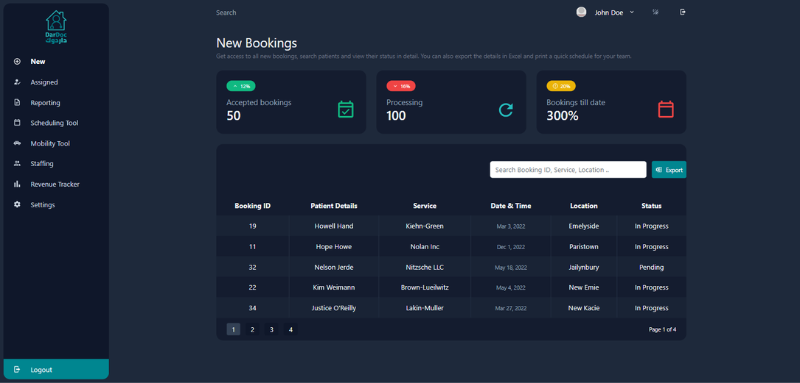Click the refresh icon on Processing card
This screenshot has width=800, height=383.
[506, 110]
